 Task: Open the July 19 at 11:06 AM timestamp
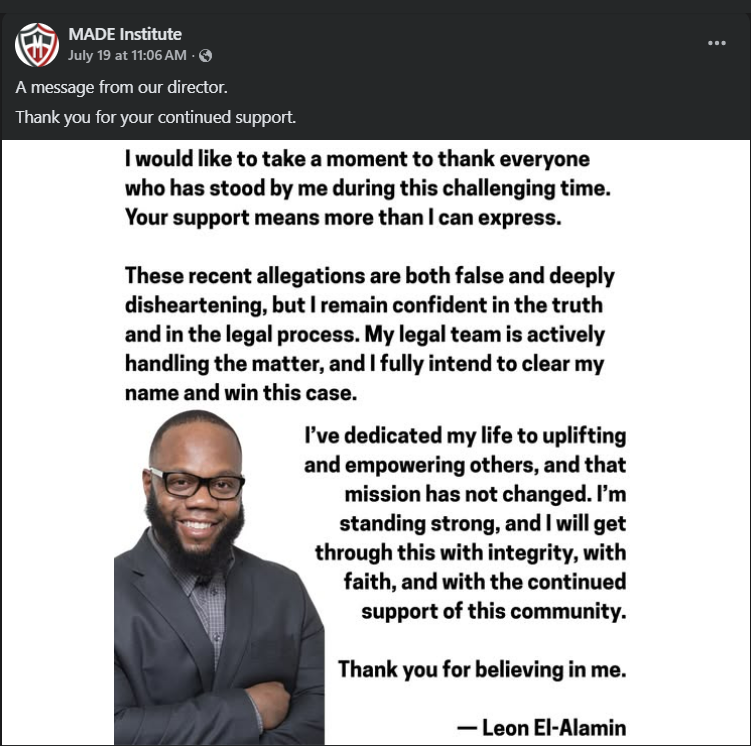[127, 56]
